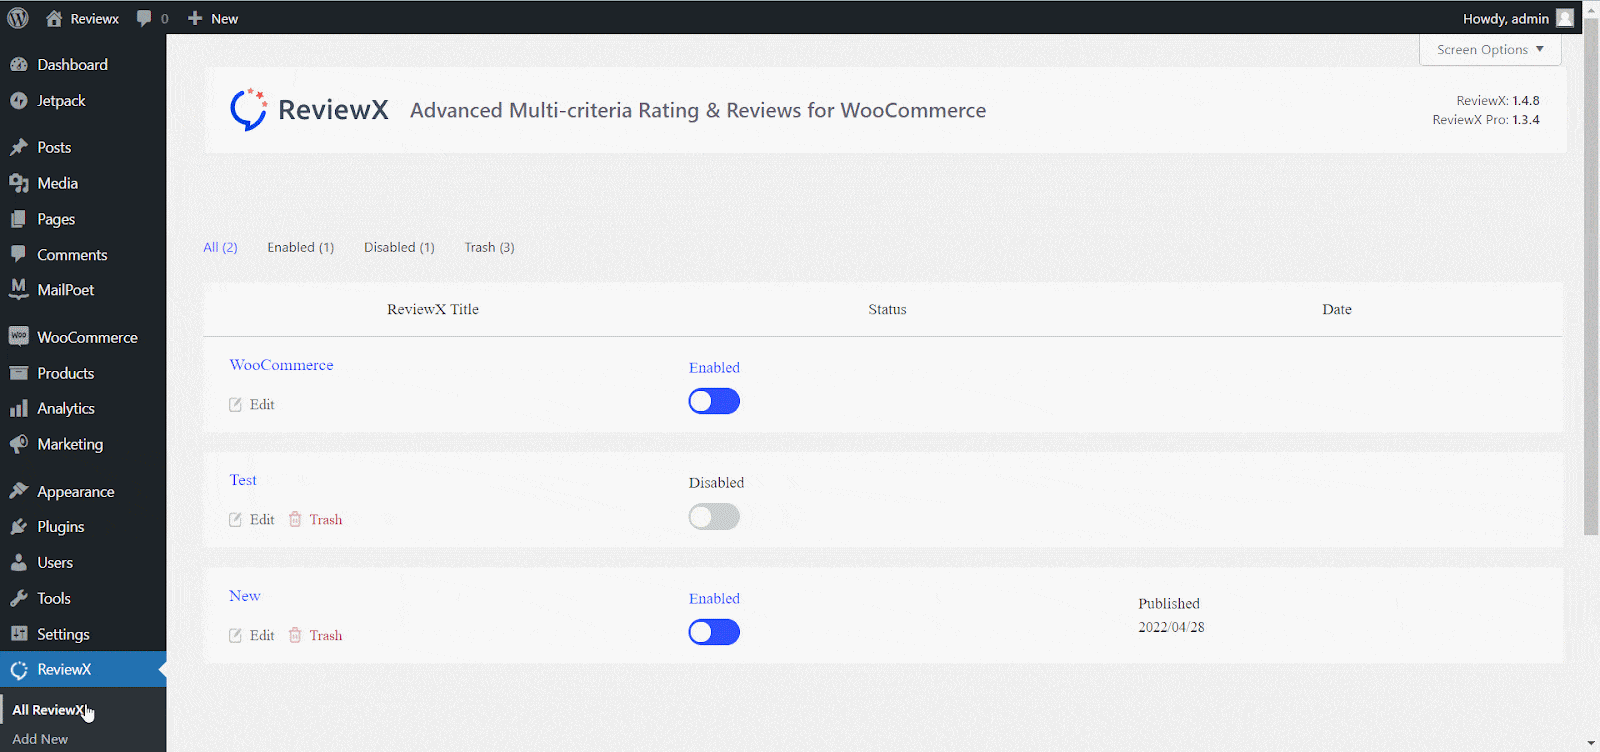Open the New content menu
1600x752 pixels.
click(x=213, y=18)
